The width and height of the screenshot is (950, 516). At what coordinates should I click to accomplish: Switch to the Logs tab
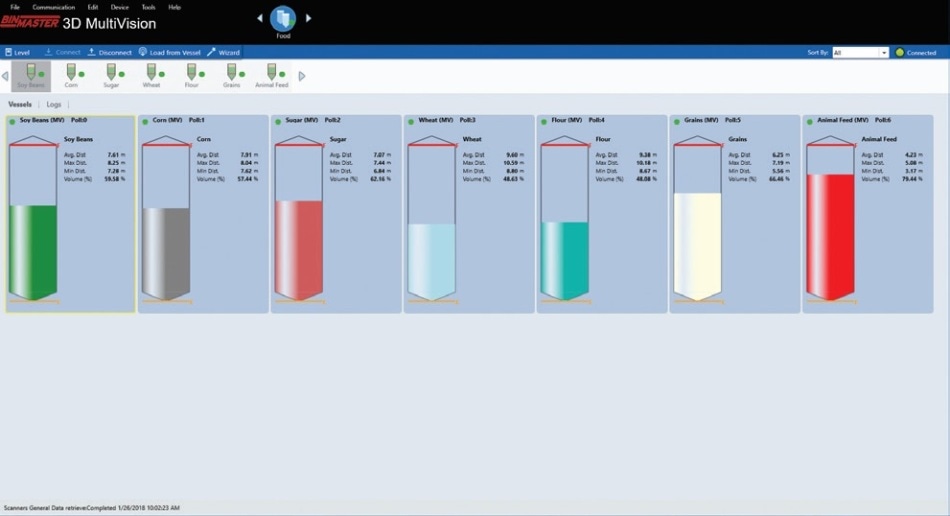54,104
